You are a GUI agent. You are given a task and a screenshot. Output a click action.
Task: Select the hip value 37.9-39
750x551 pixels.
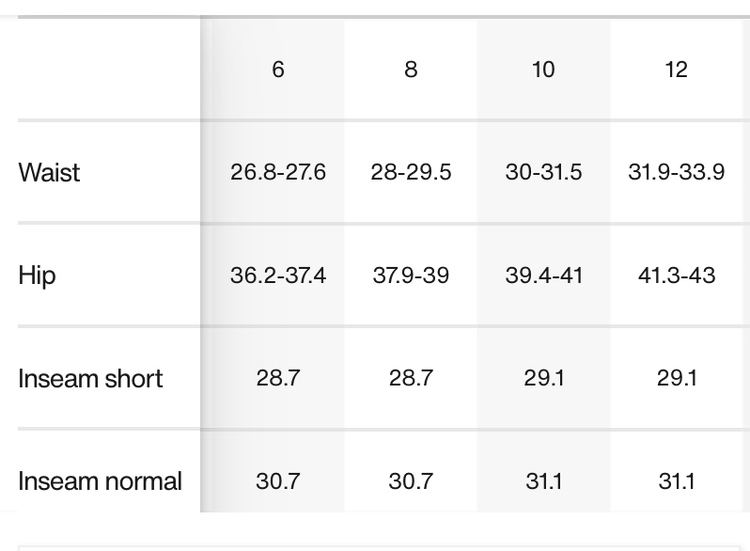[x=411, y=275]
